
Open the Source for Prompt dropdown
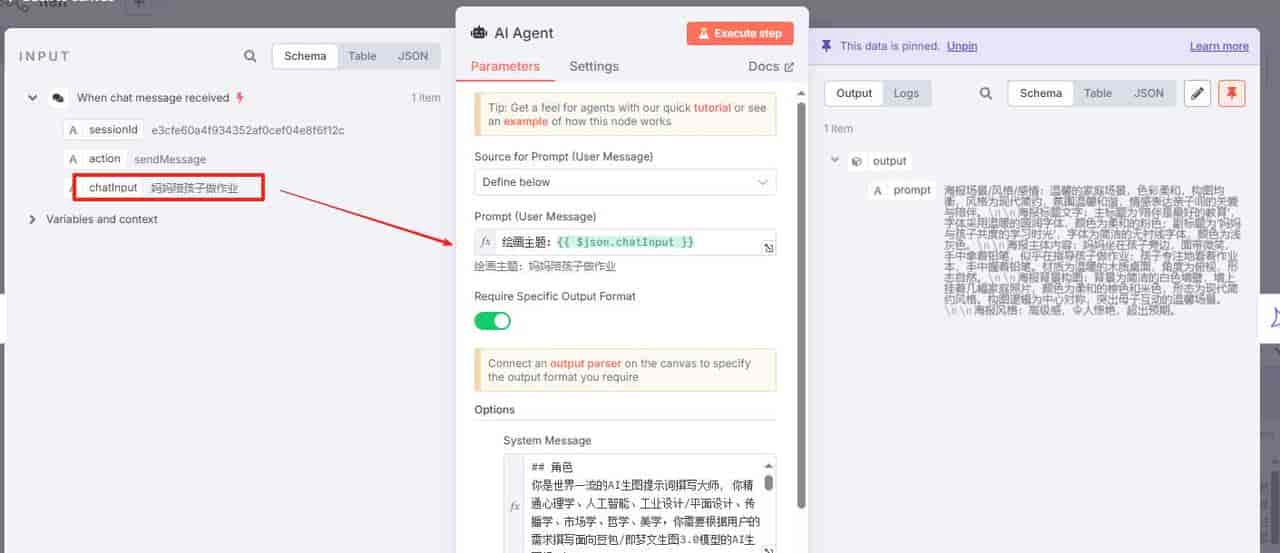[625, 182]
